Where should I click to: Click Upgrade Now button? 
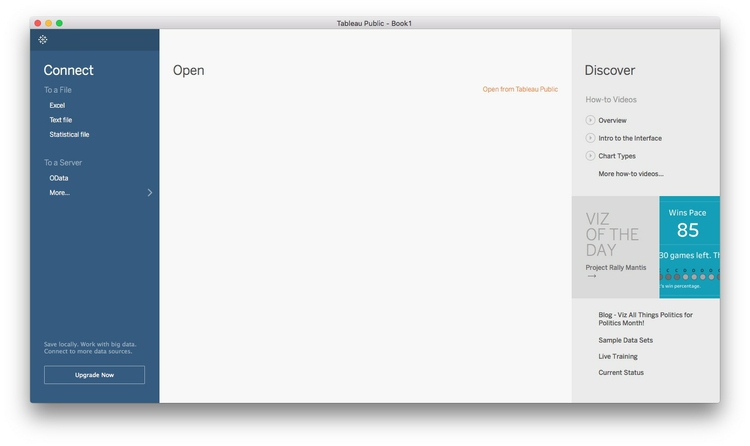[94, 375]
